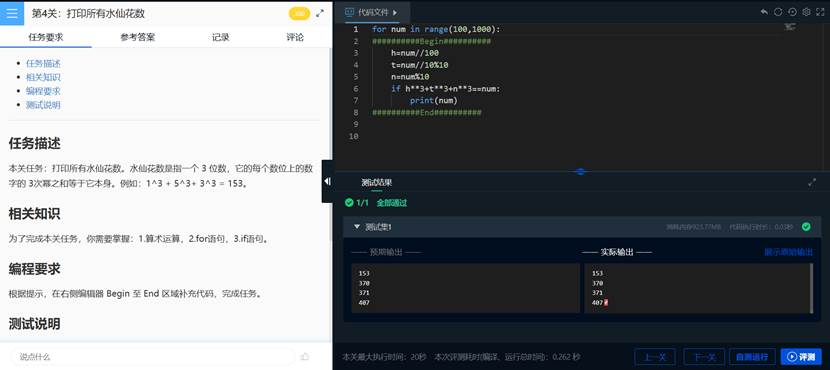Click 407 in actual output panel
The image size is (830, 370).
point(597,303)
